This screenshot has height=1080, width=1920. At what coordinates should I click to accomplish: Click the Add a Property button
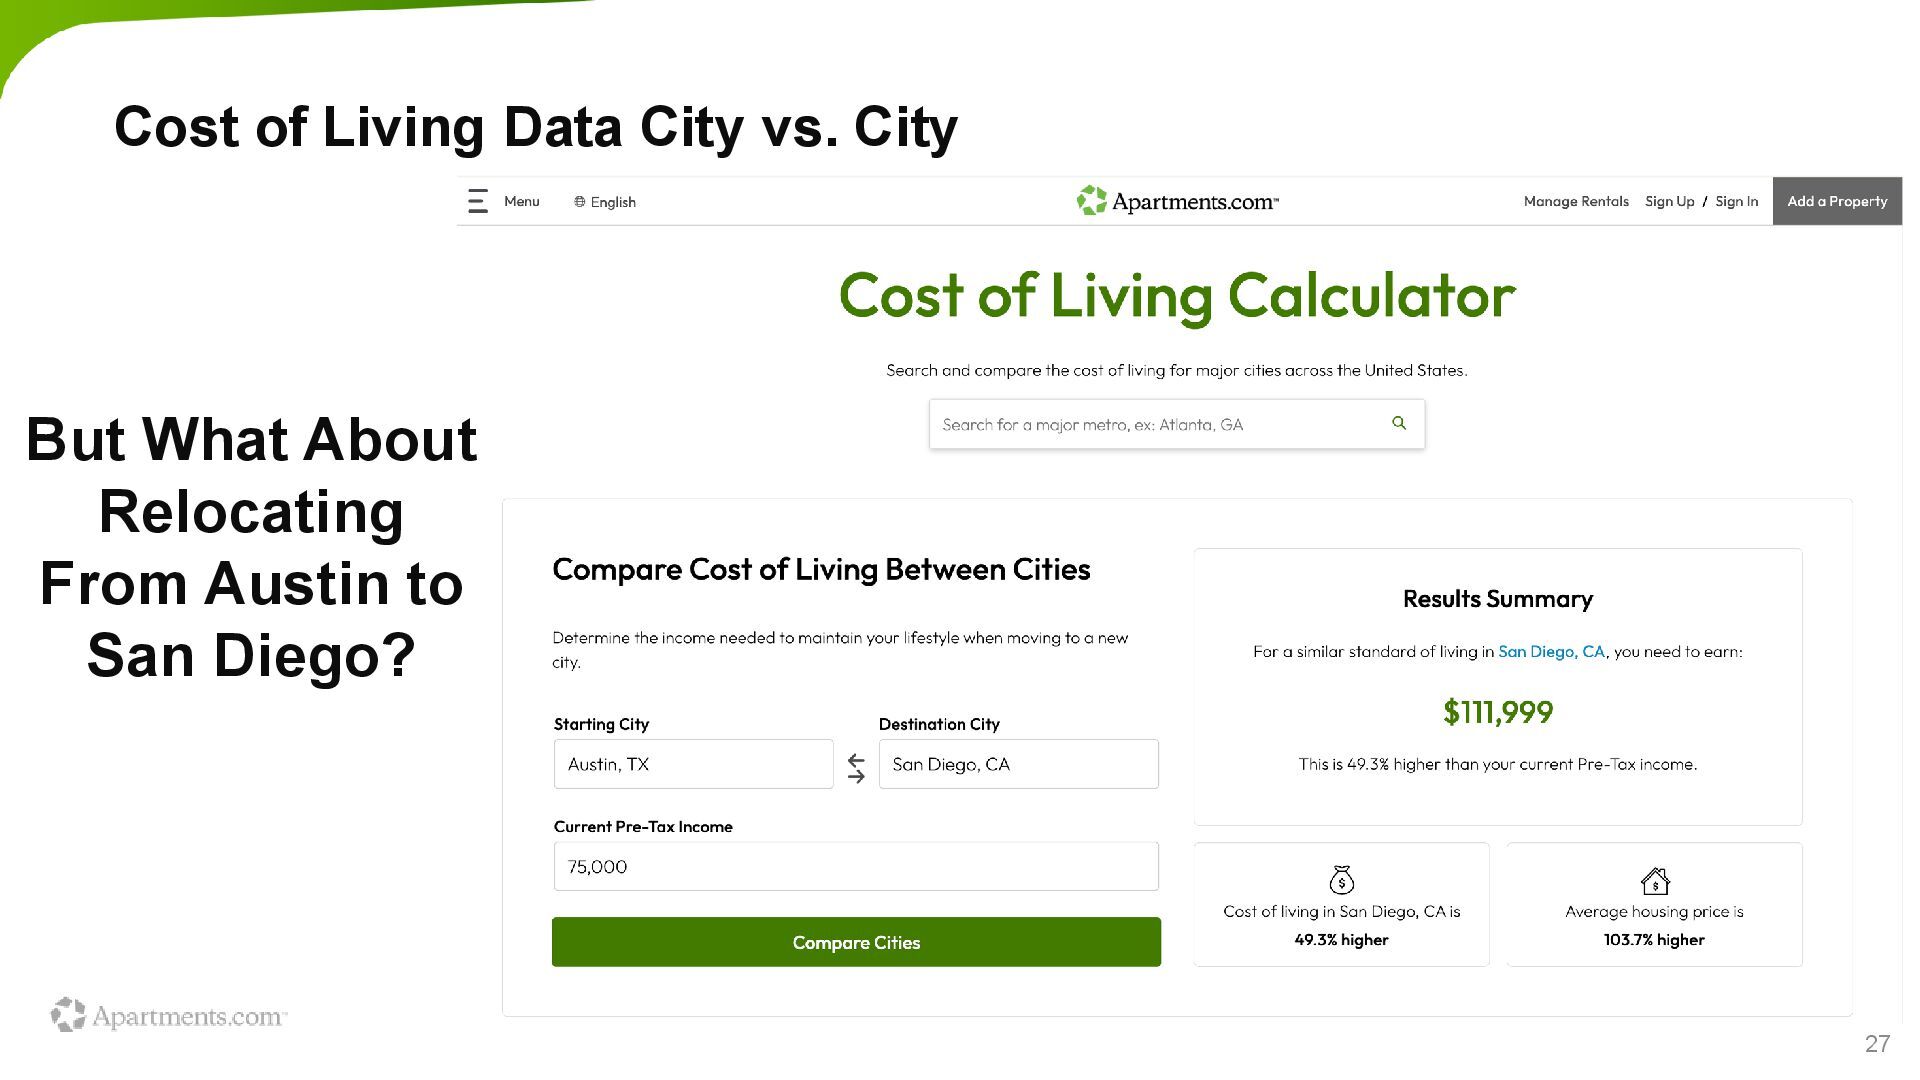point(1837,201)
